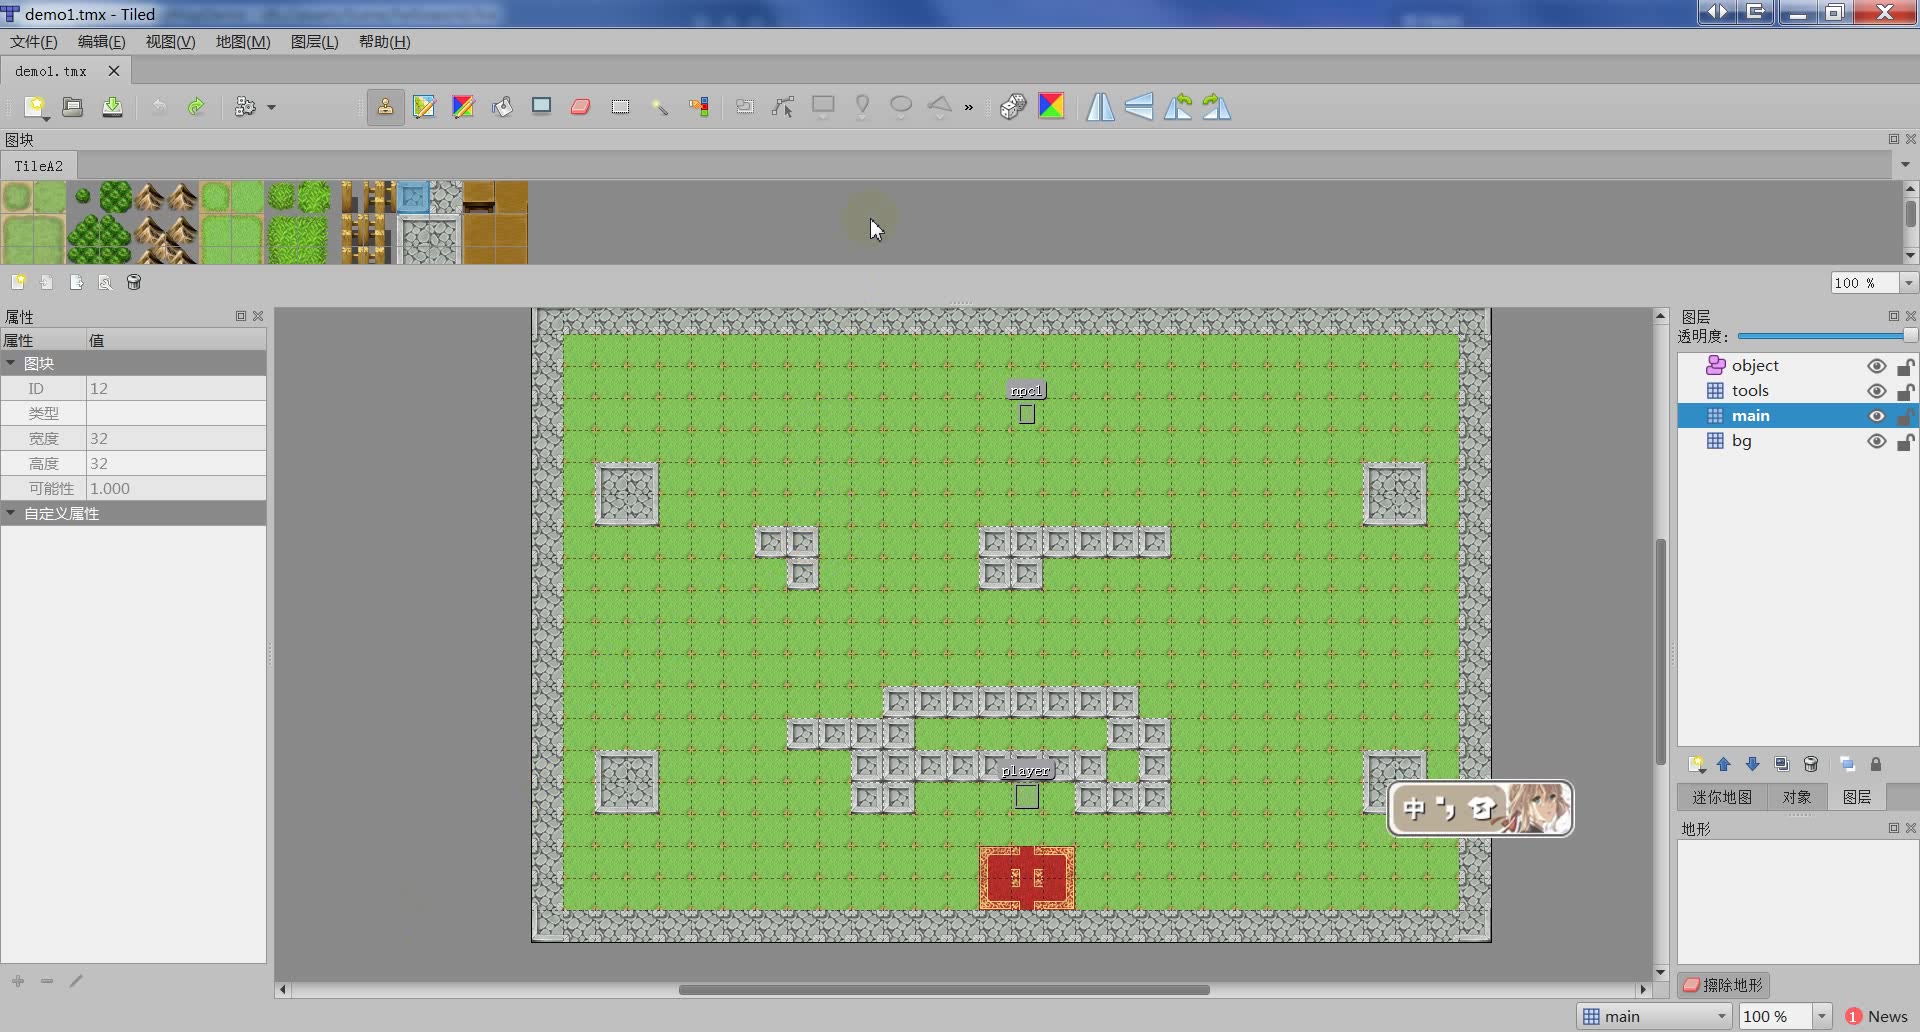The height and width of the screenshot is (1032, 1920).
Task: Delete the current layer via trash icon
Action: click(1810, 764)
